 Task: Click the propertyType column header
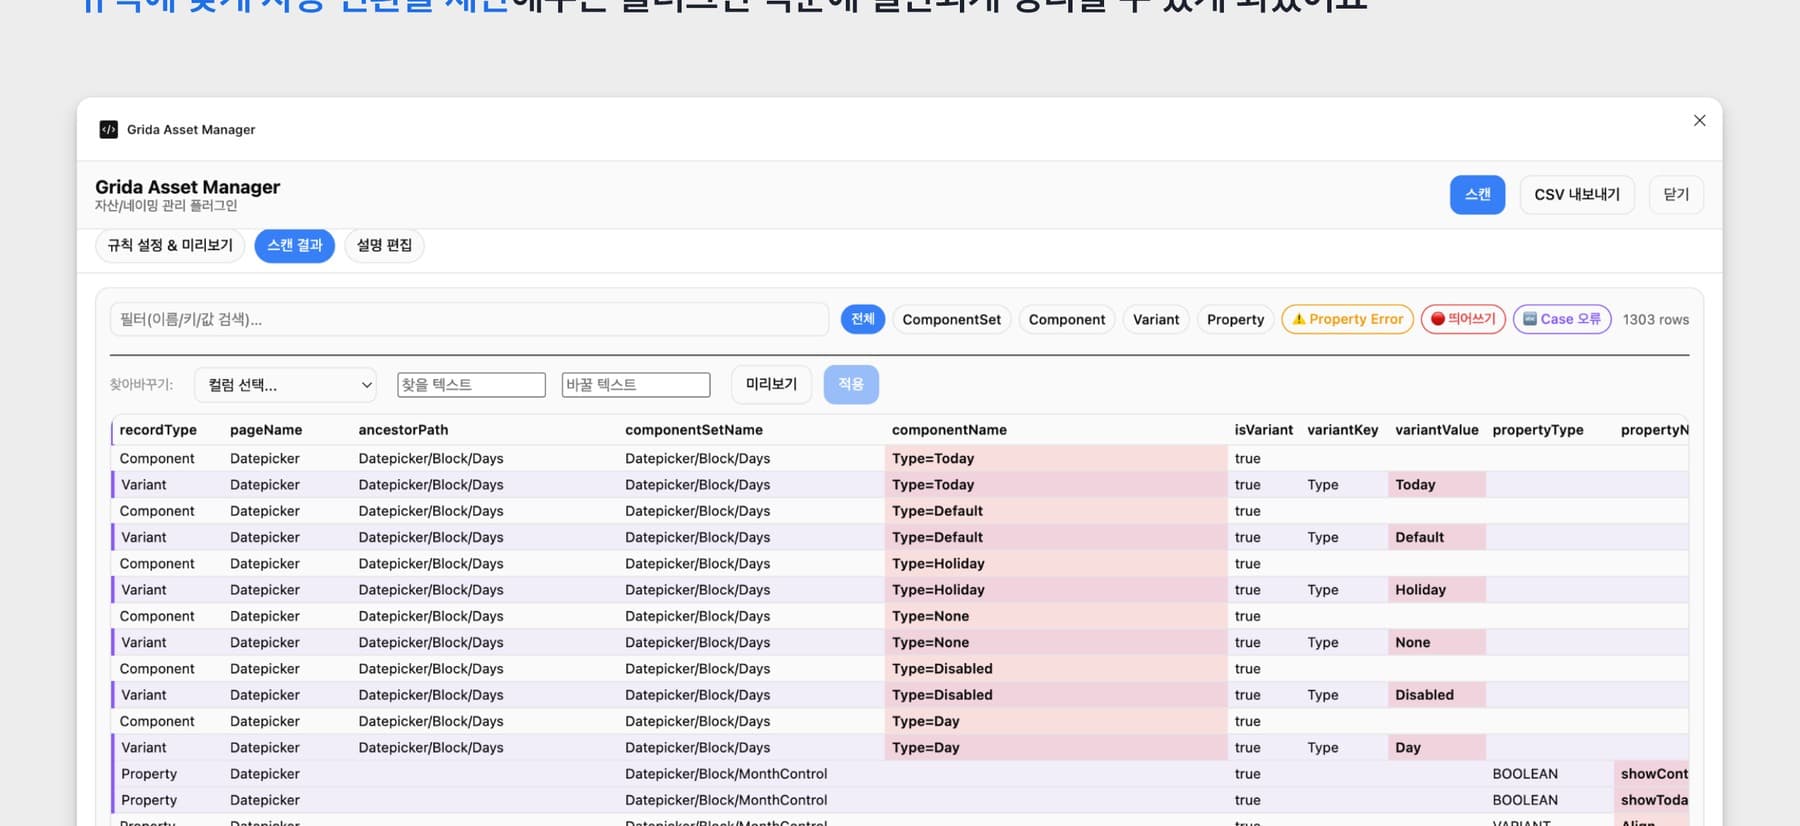(1538, 430)
